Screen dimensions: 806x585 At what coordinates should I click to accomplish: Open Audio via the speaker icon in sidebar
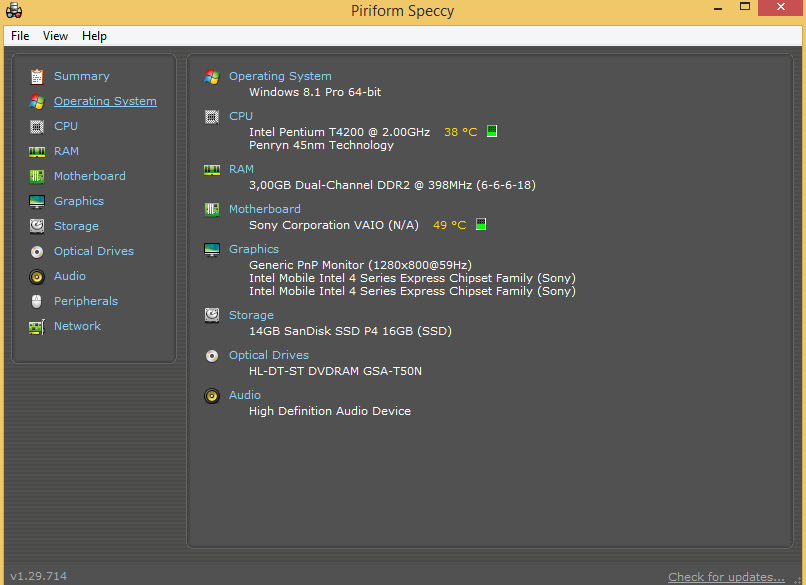point(37,276)
